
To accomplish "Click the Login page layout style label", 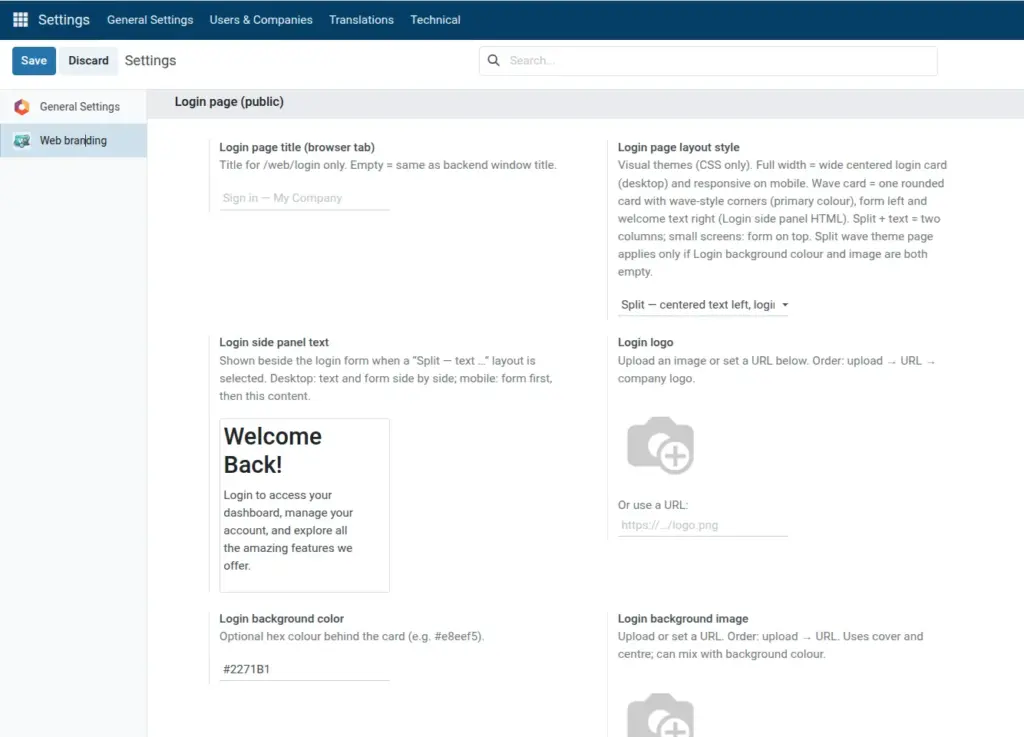I will (x=679, y=148).
